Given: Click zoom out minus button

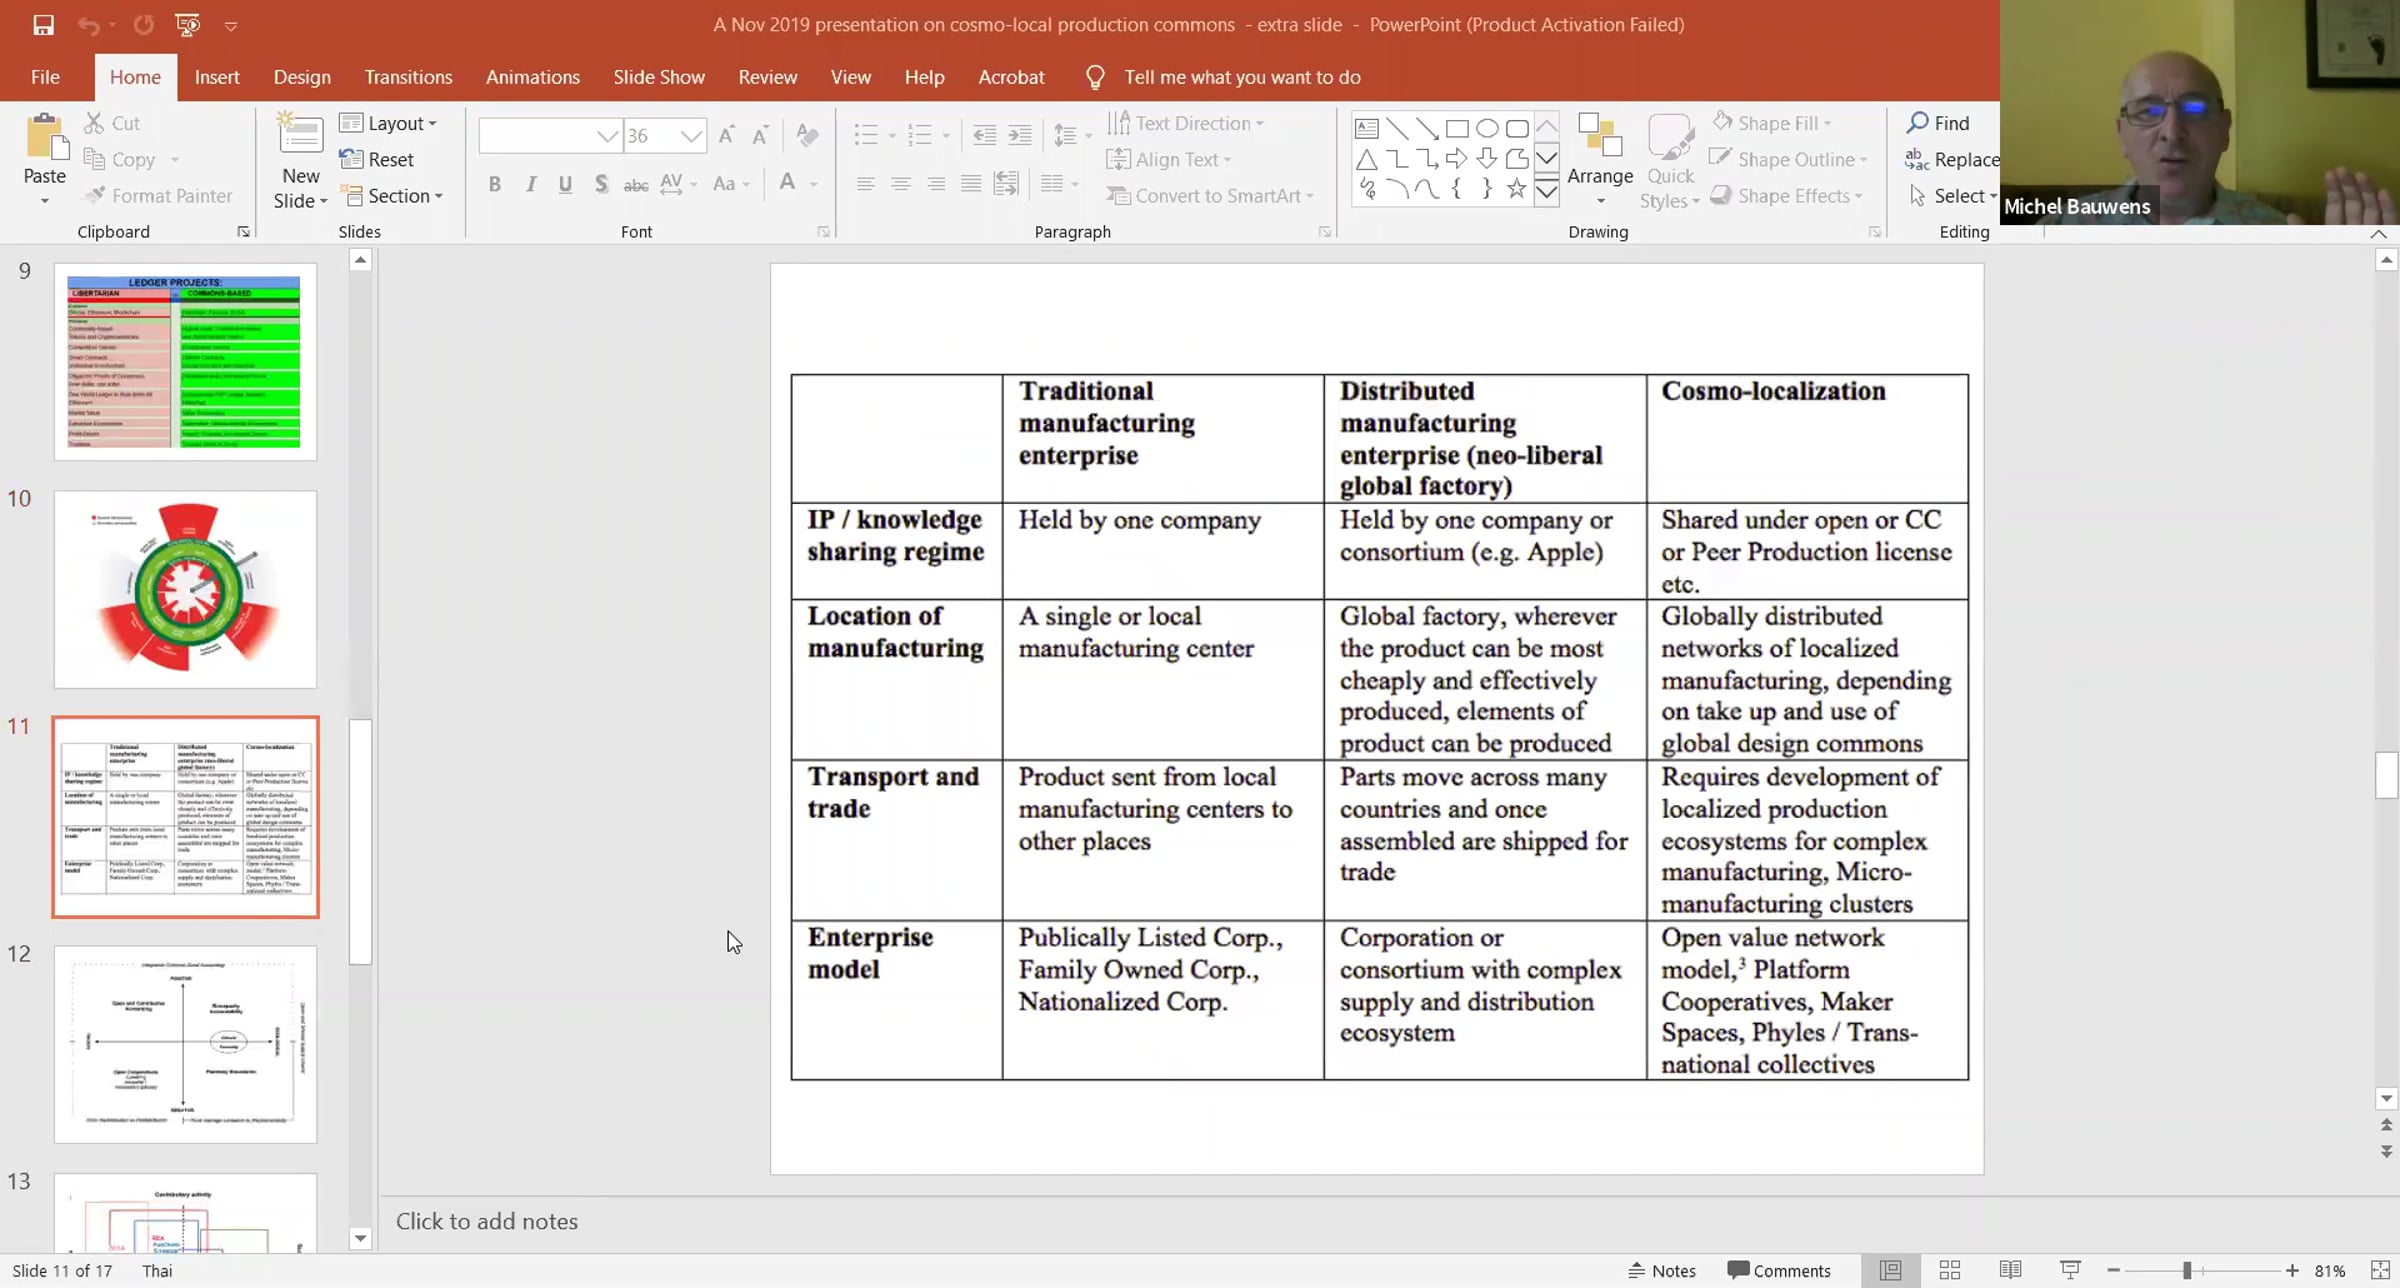Looking at the screenshot, I should pyautogui.click(x=2113, y=1270).
